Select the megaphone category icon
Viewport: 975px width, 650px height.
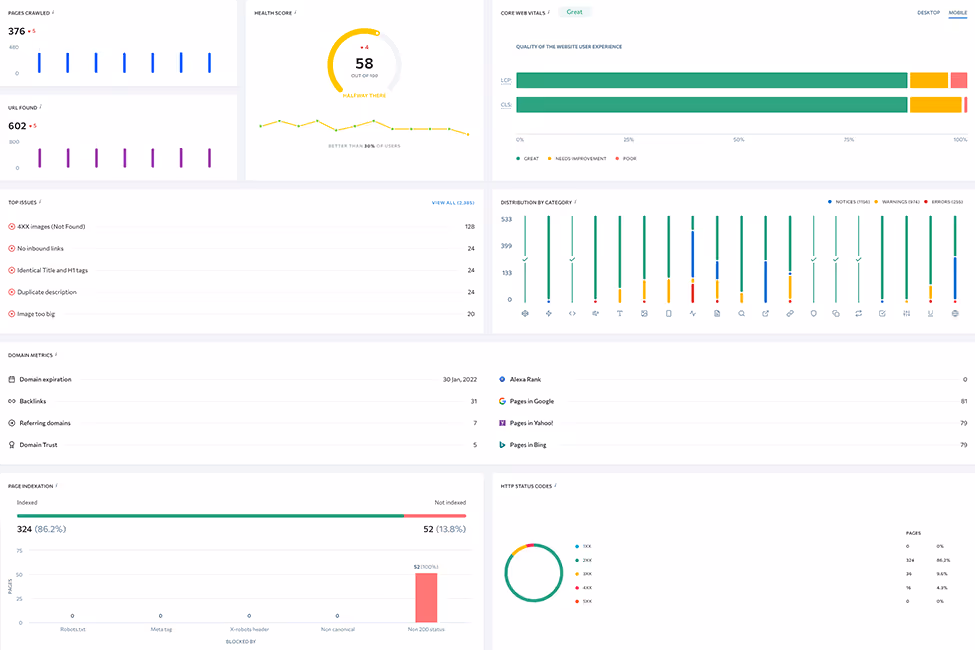[596, 313]
